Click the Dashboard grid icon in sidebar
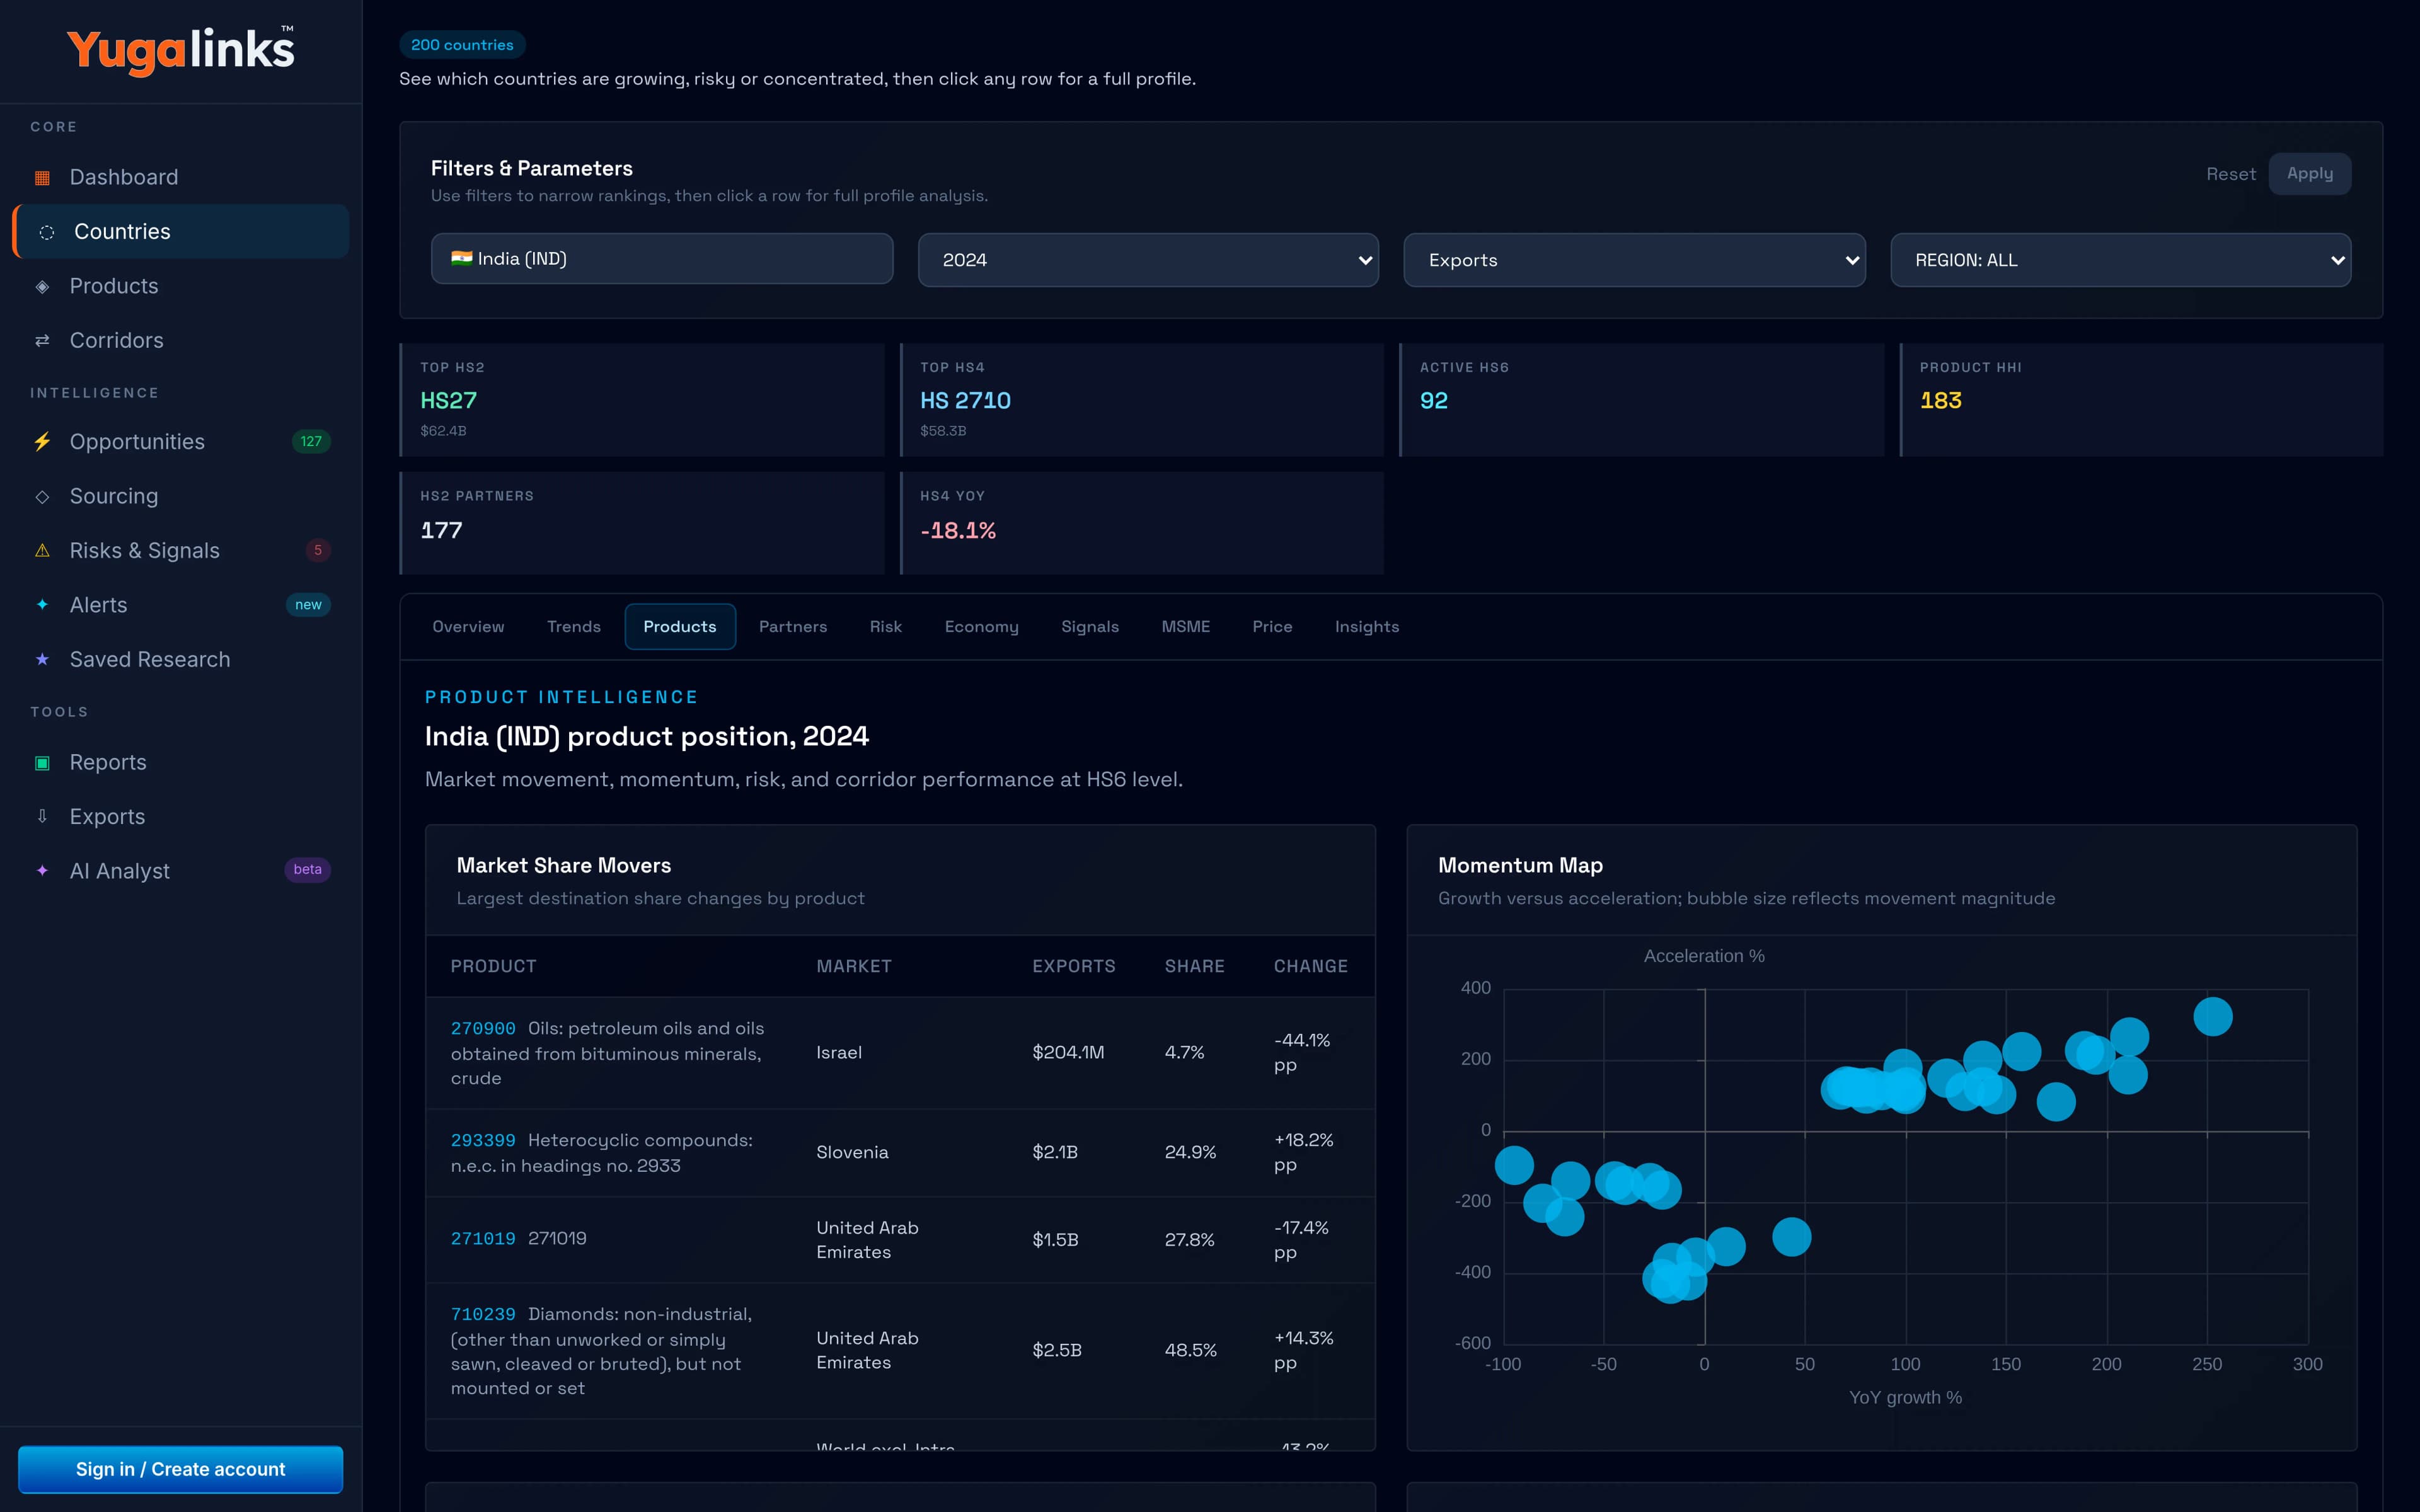2420x1512 pixels. point(42,178)
